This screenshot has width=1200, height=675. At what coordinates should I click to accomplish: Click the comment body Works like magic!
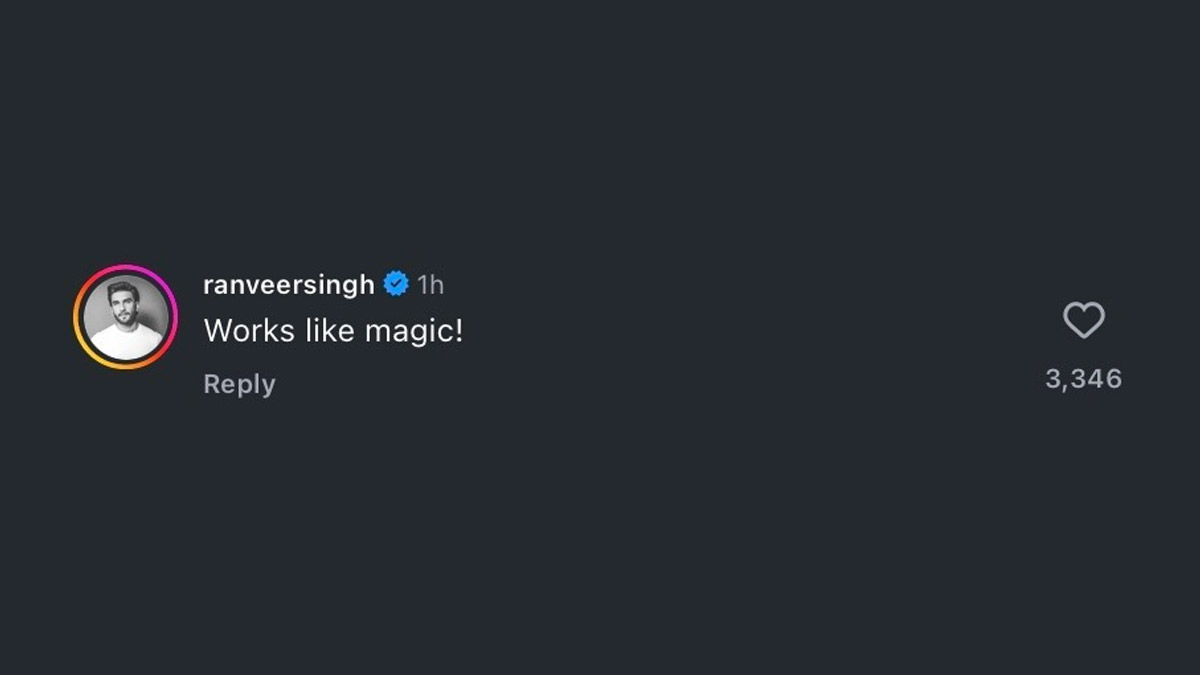[333, 331]
